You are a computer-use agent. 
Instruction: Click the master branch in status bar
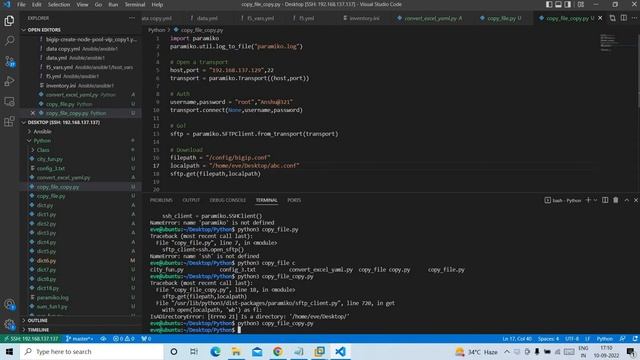(80, 339)
